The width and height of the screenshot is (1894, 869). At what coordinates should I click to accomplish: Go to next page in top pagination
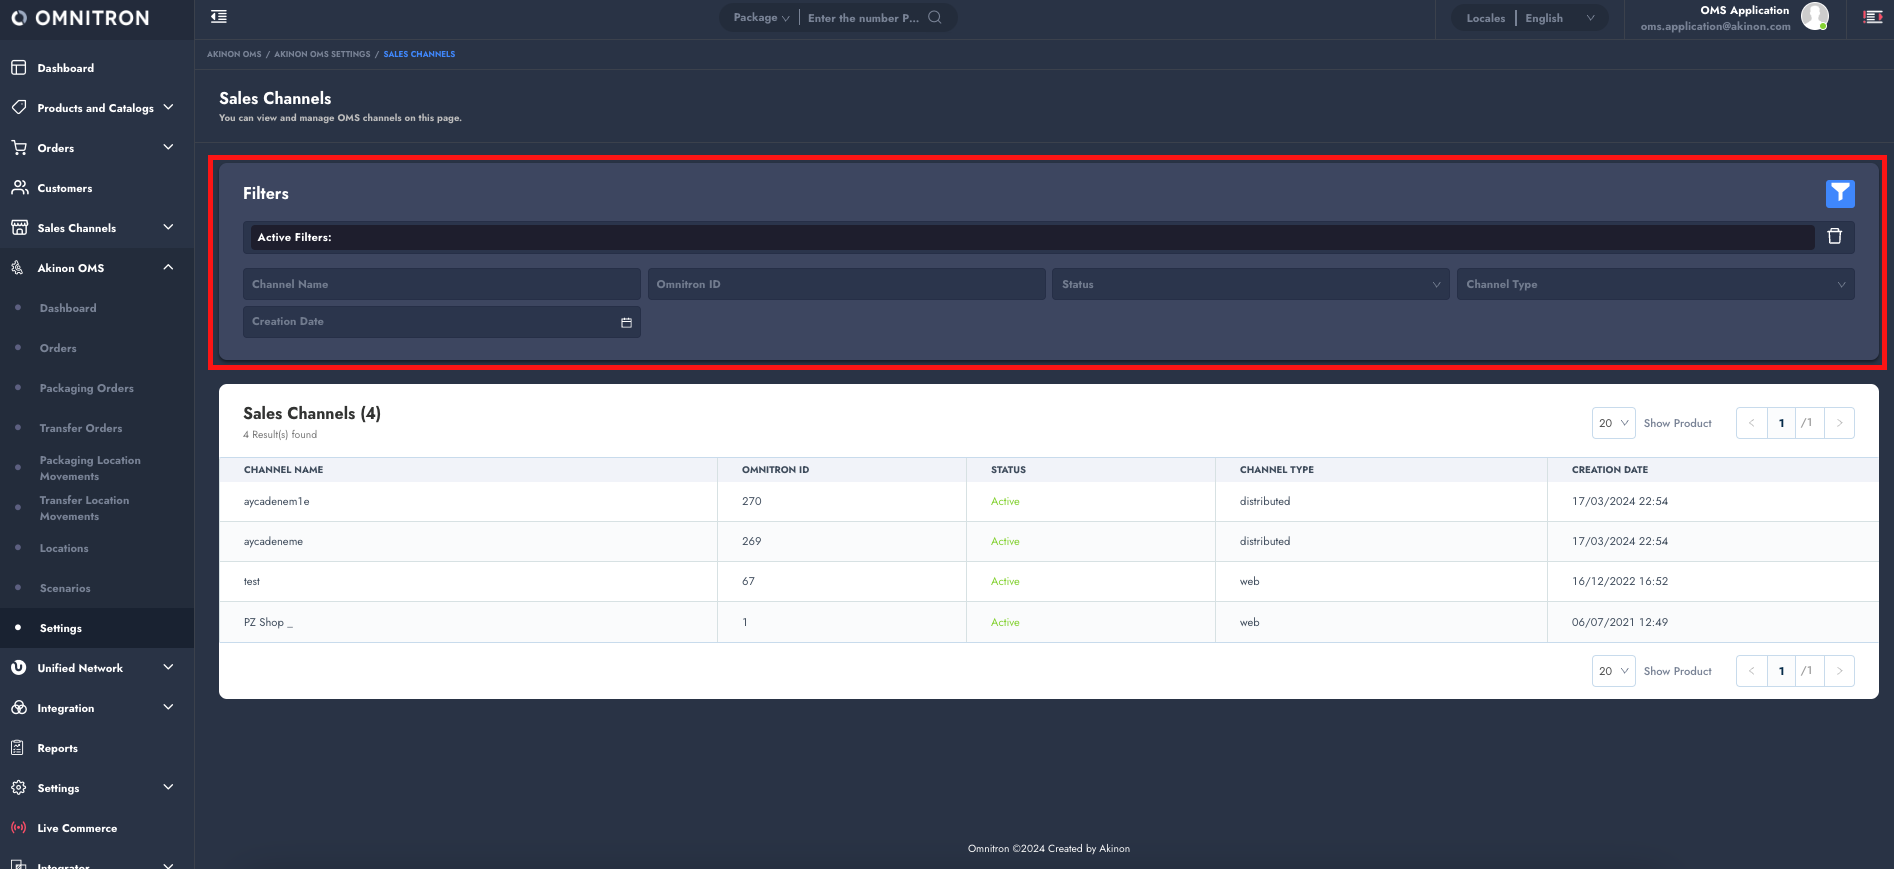(1838, 423)
